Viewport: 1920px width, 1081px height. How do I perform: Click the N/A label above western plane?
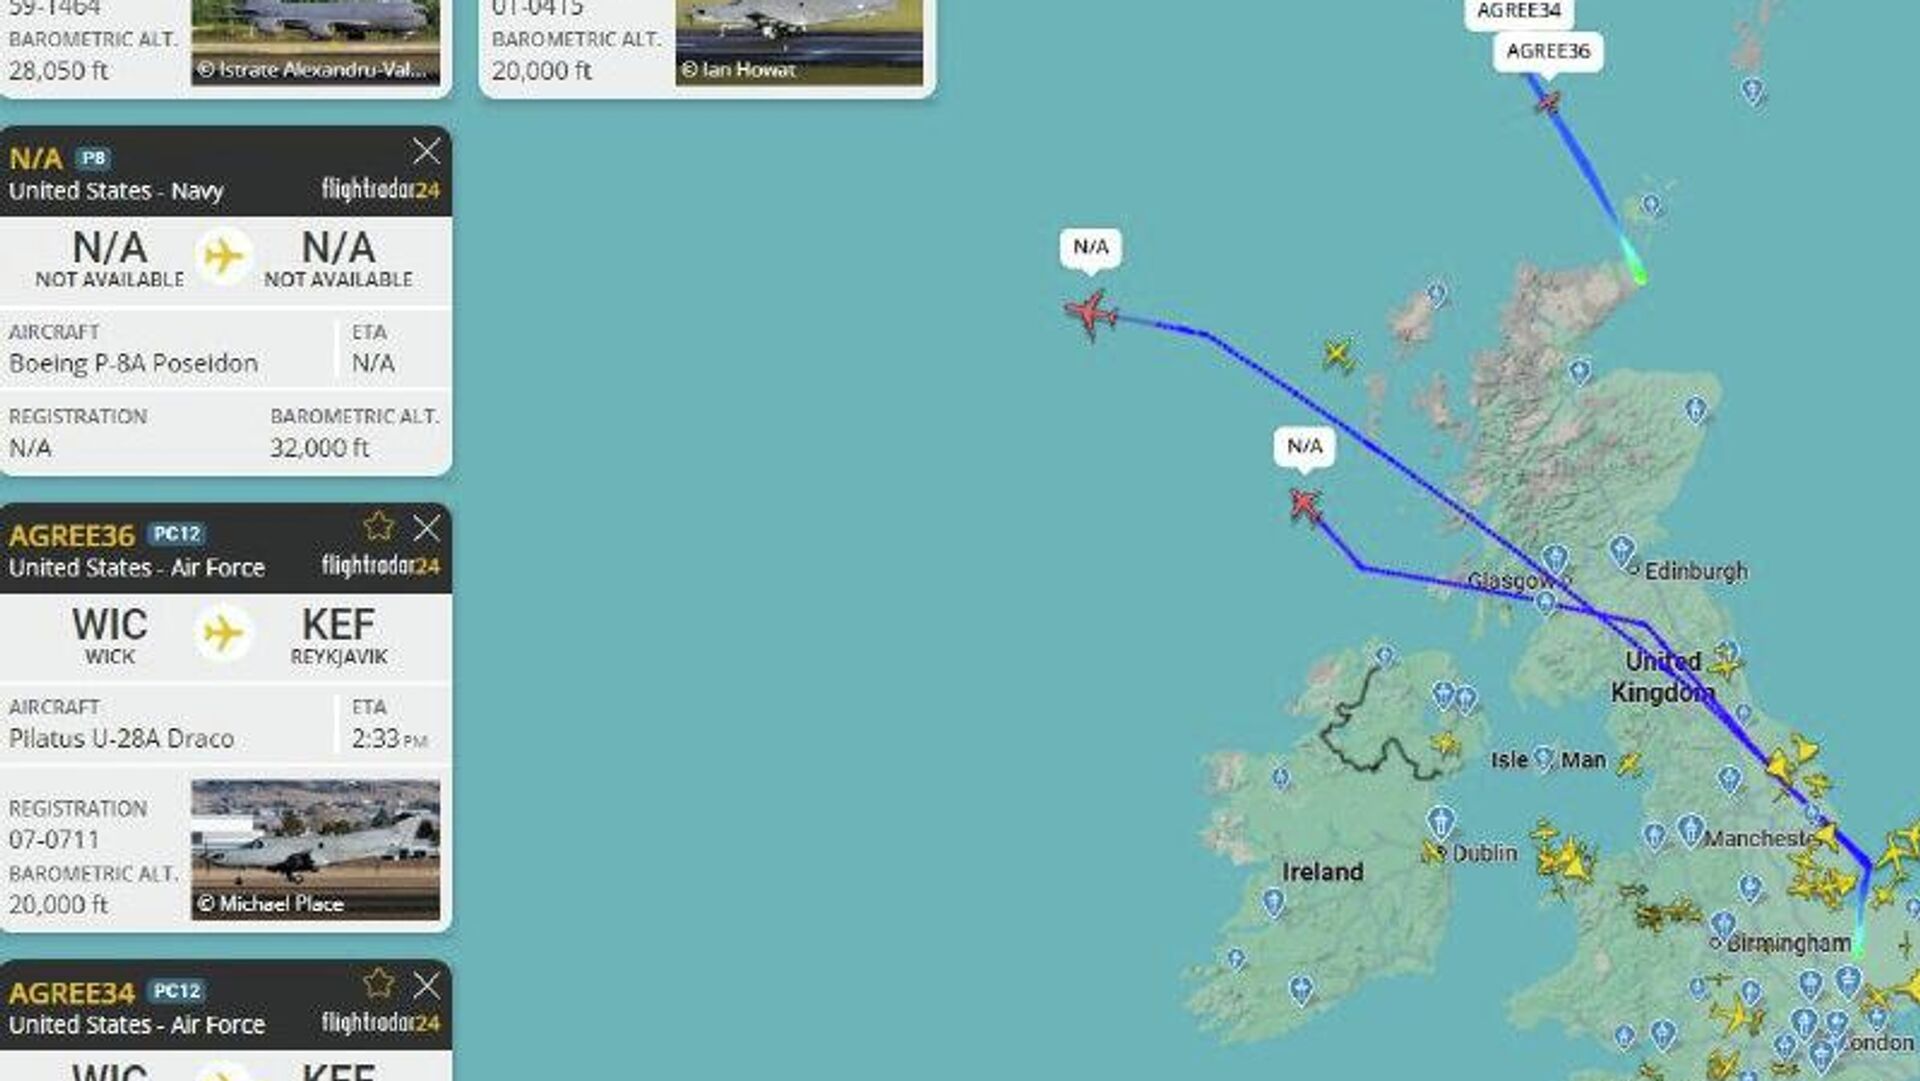(x=1091, y=248)
